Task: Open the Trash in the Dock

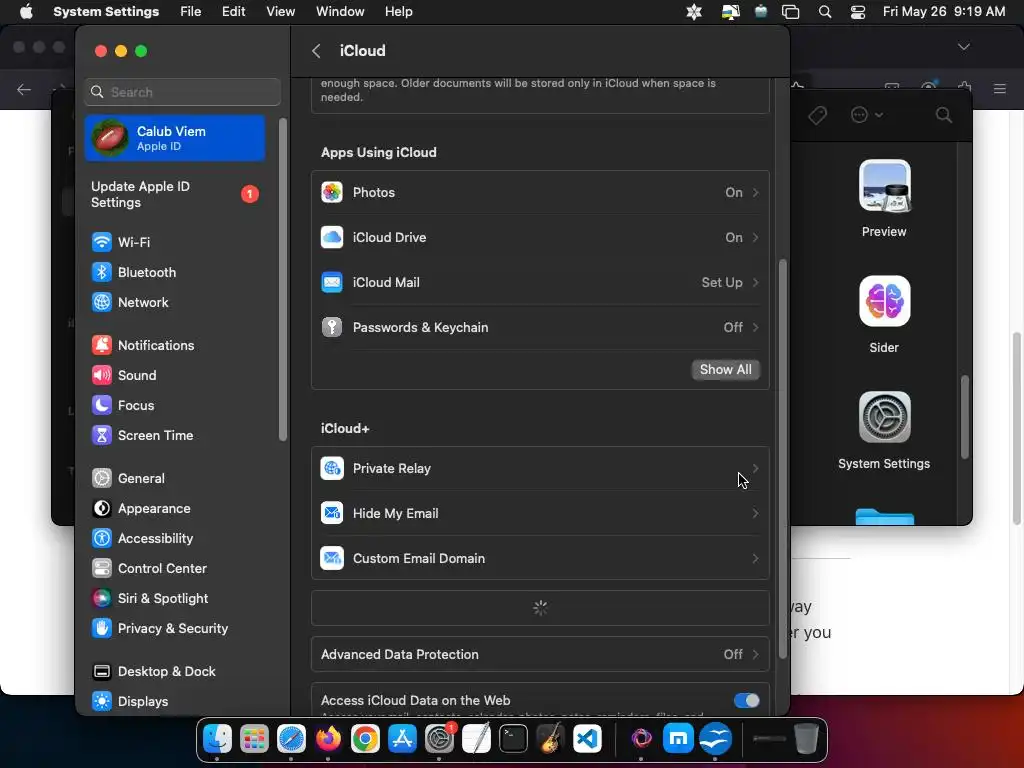Action: [x=807, y=739]
